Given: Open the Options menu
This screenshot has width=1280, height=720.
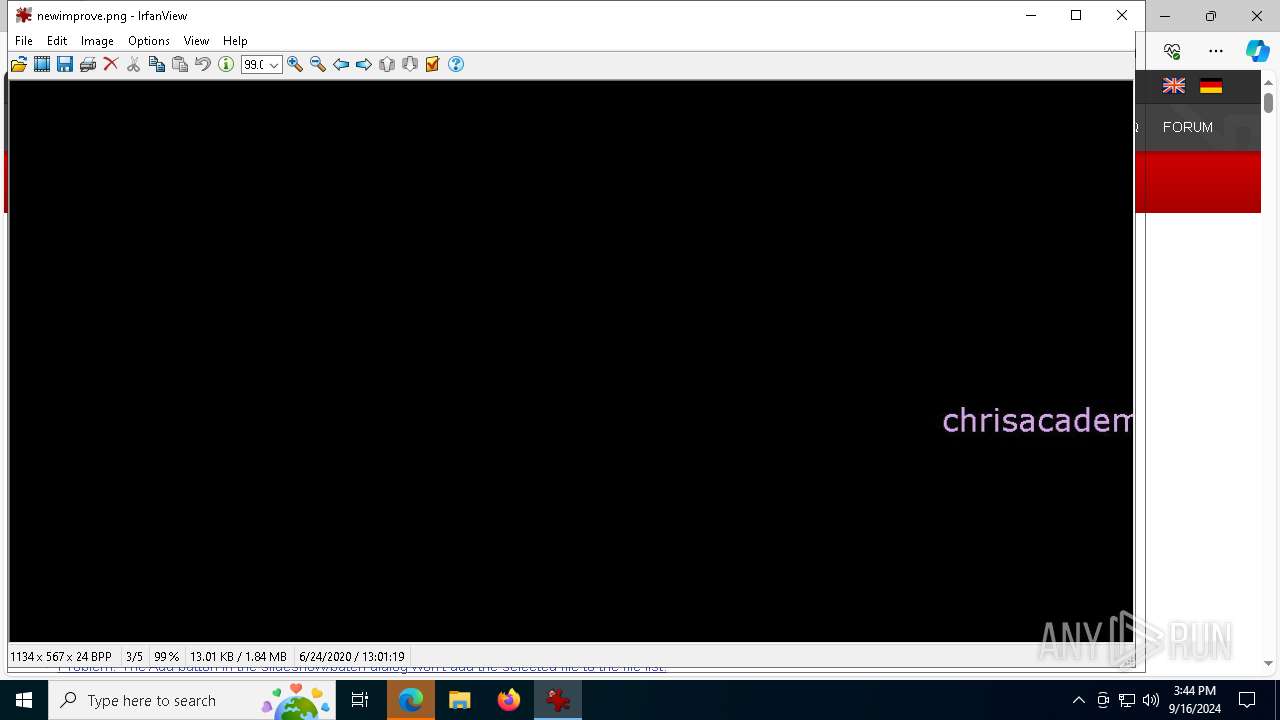Looking at the screenshot, I should tap(149, 41).
